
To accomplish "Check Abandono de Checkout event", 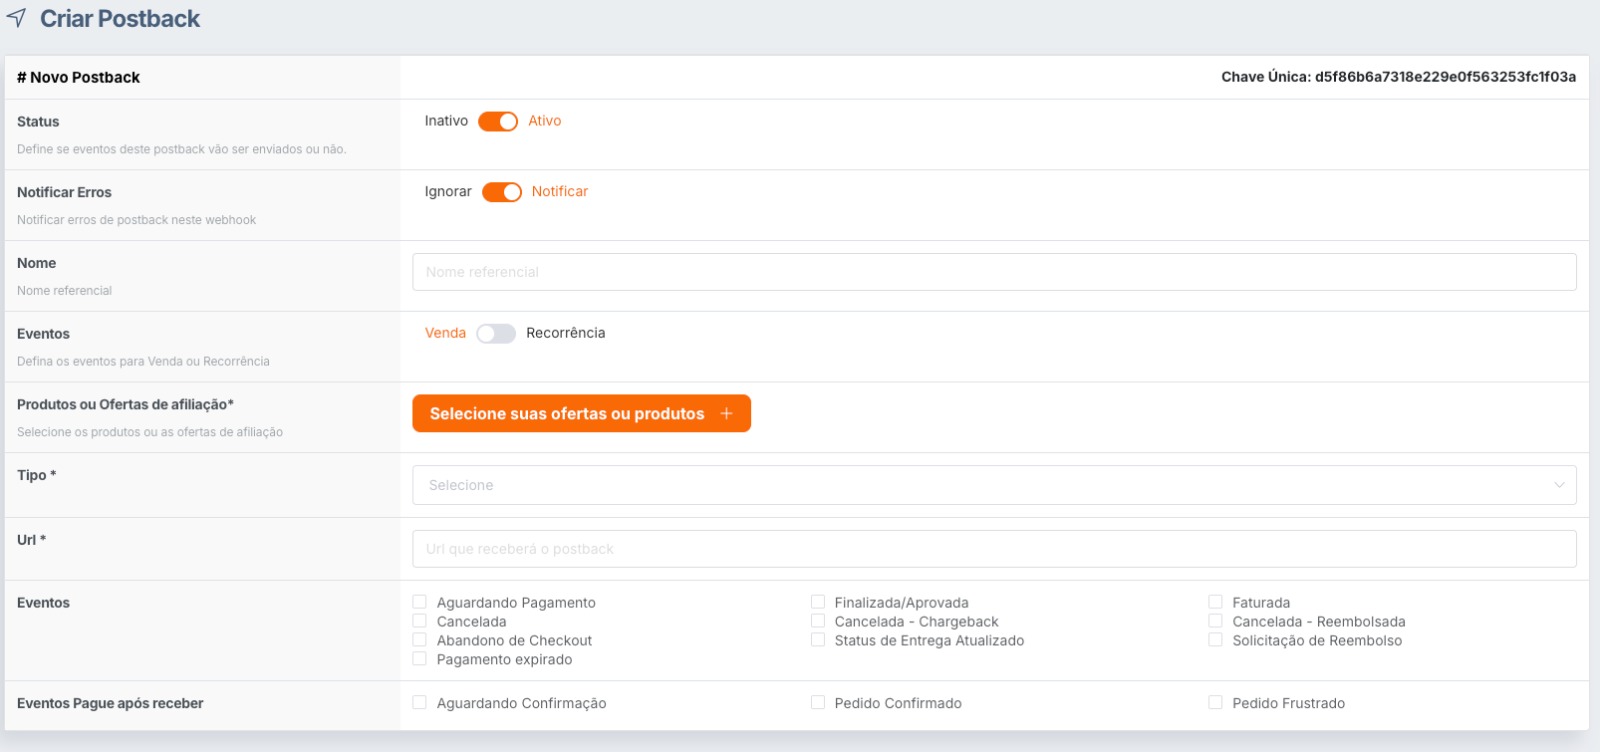I will (420, 640).
